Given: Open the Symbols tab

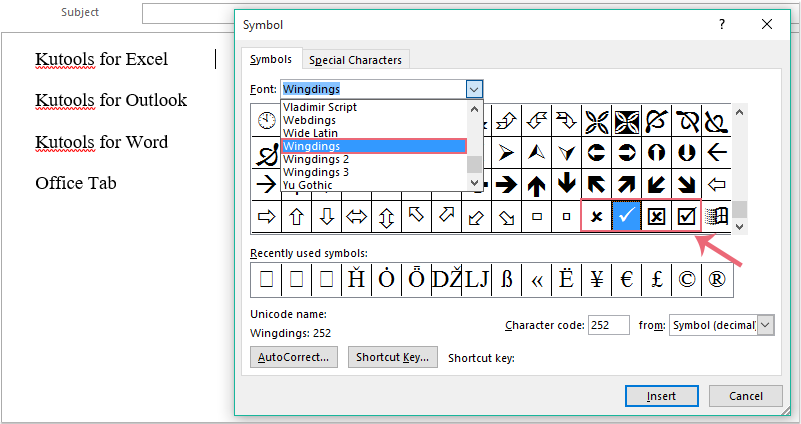Looking at the screenshot, I should (271, 60).
